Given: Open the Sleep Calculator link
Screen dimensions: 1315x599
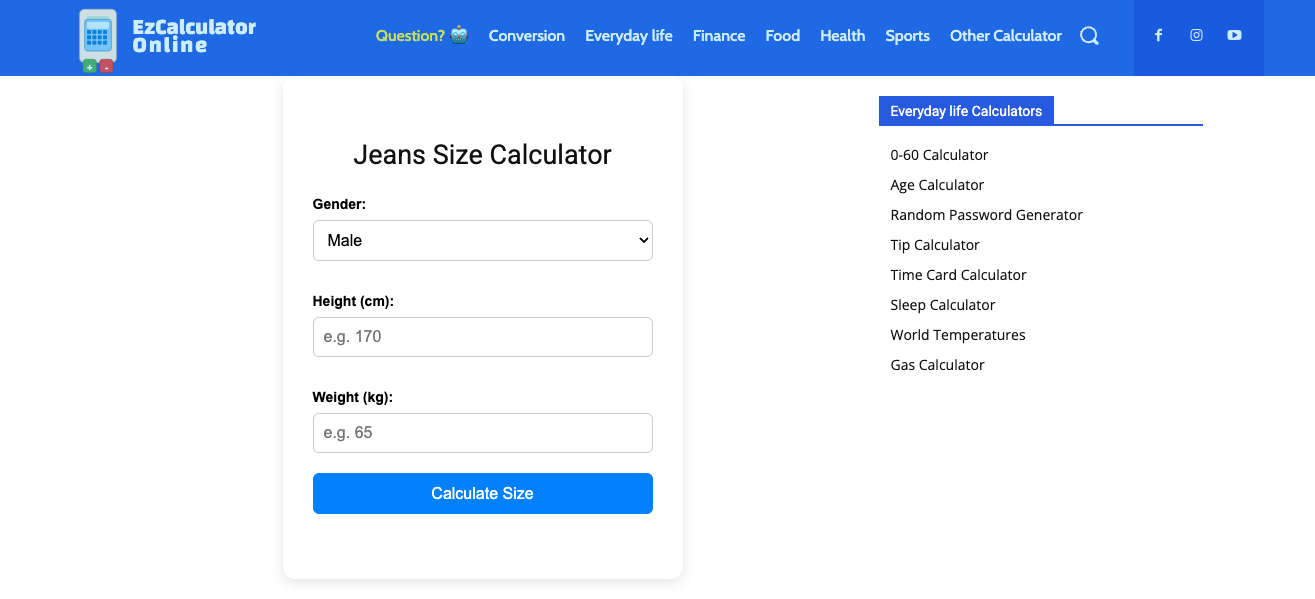Looking at the screenshot, I should click(943, 305).
